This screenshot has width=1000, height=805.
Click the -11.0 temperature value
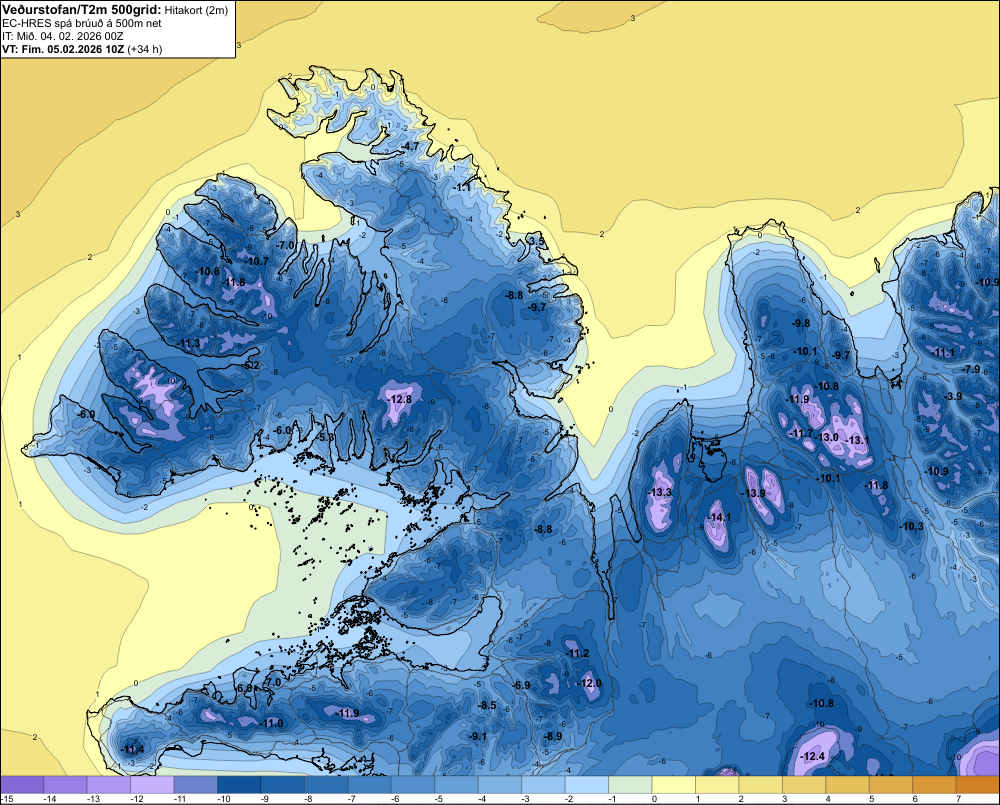(272, 723)
